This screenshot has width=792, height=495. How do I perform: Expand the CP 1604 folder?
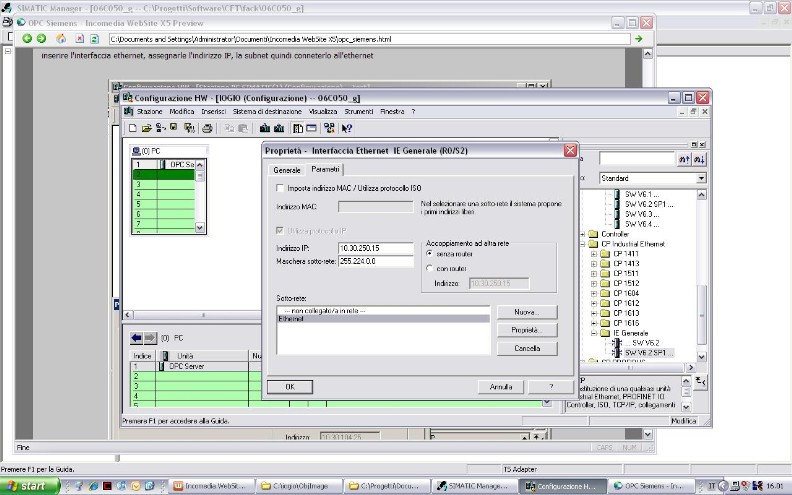(x=595, y=293)
